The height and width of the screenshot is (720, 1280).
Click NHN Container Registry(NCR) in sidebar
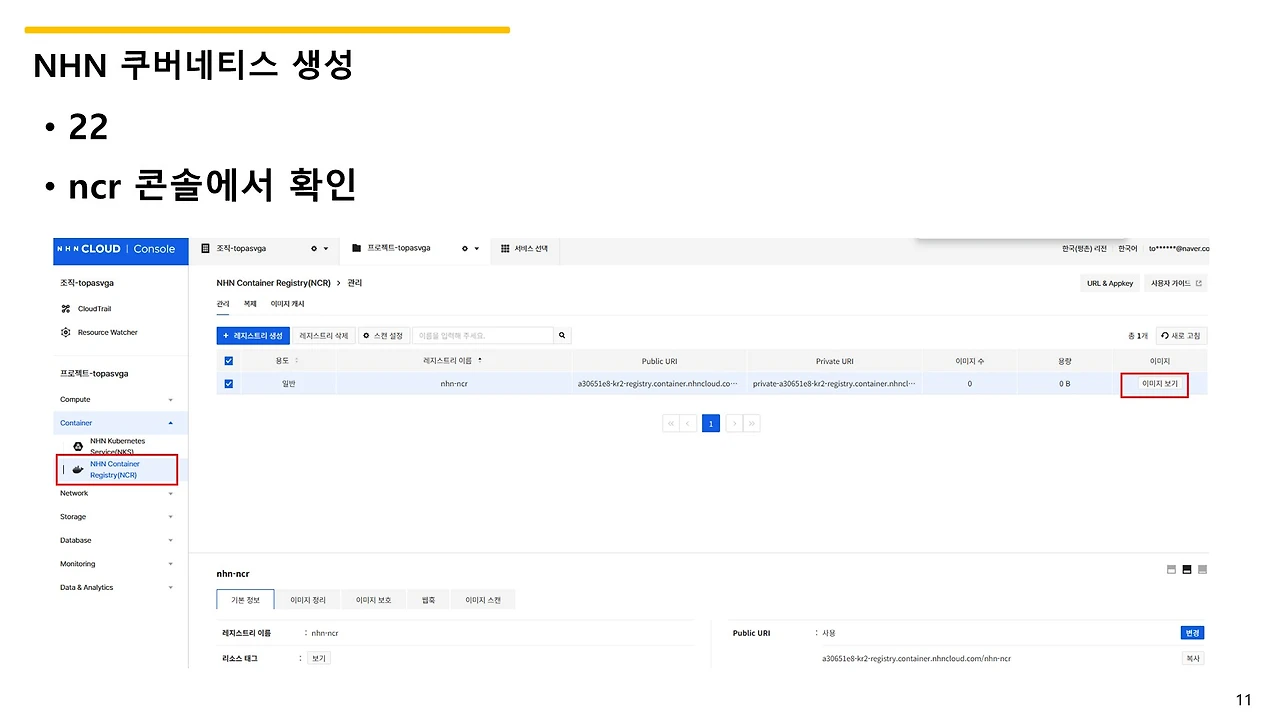pos(116,468)
